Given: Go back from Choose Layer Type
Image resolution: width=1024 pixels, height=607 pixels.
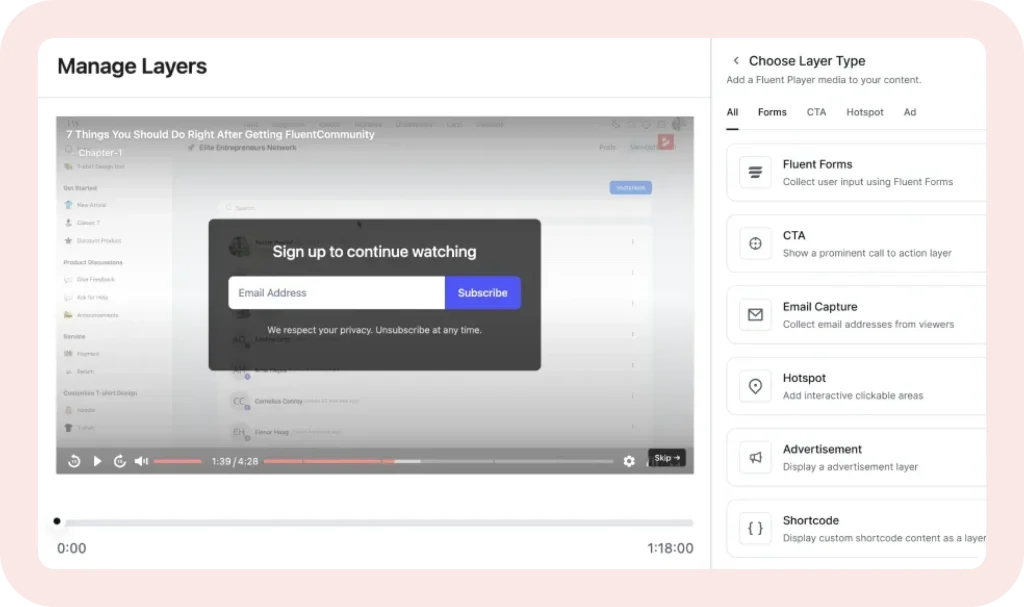Looking at the screenshot, I should pyautogui.click(x=736, y=61).
